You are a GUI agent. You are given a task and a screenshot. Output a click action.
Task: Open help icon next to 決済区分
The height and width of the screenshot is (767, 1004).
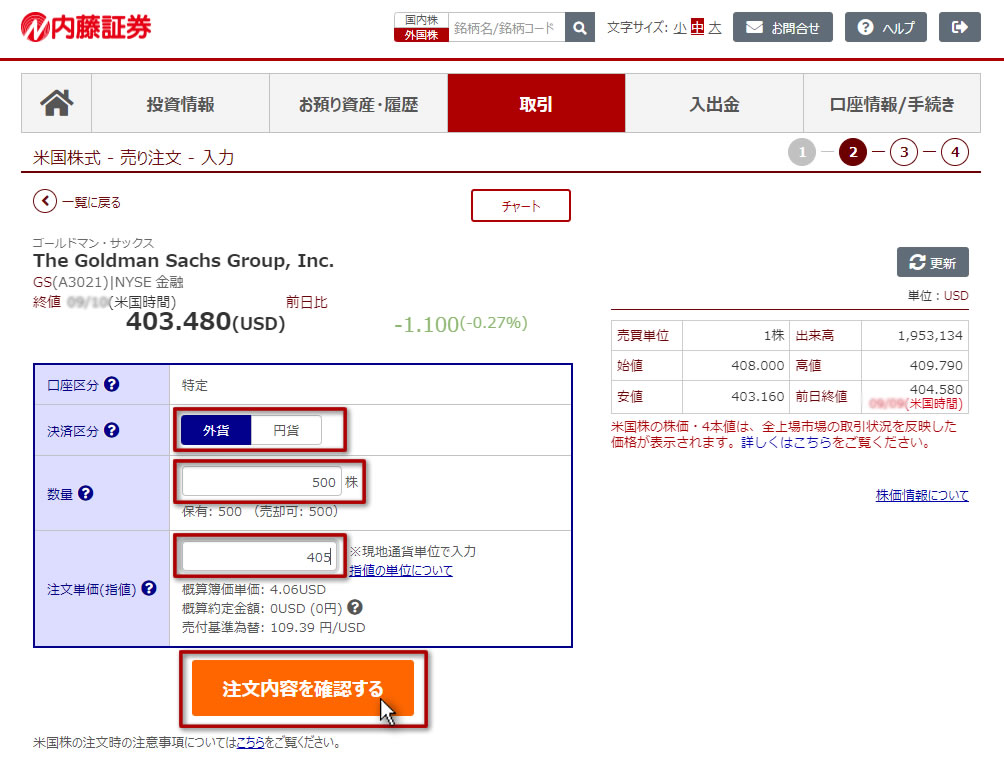pos(111,430)
